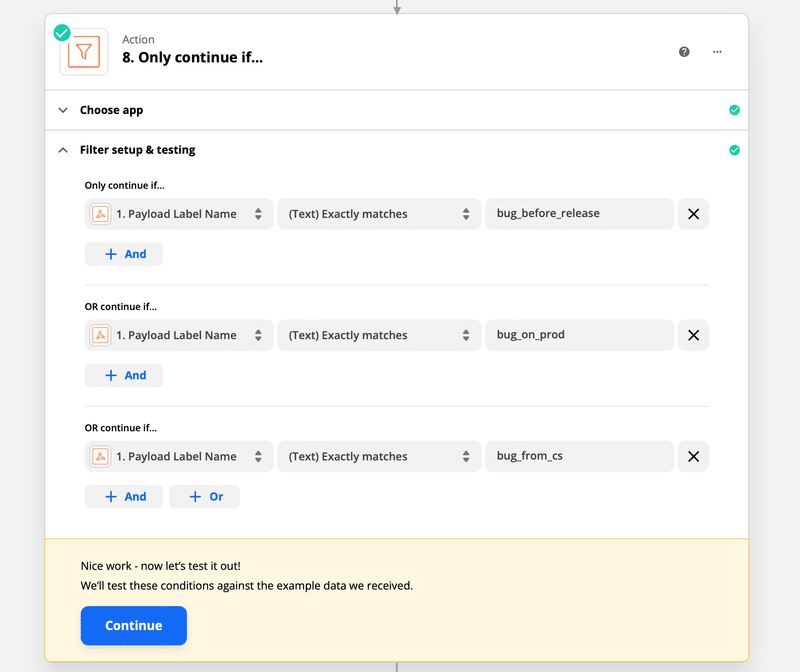This screenshot has width=800, height=672.
Task: Open the Exactly matches dropdown for bug_before_release
Action: point(378,214)
